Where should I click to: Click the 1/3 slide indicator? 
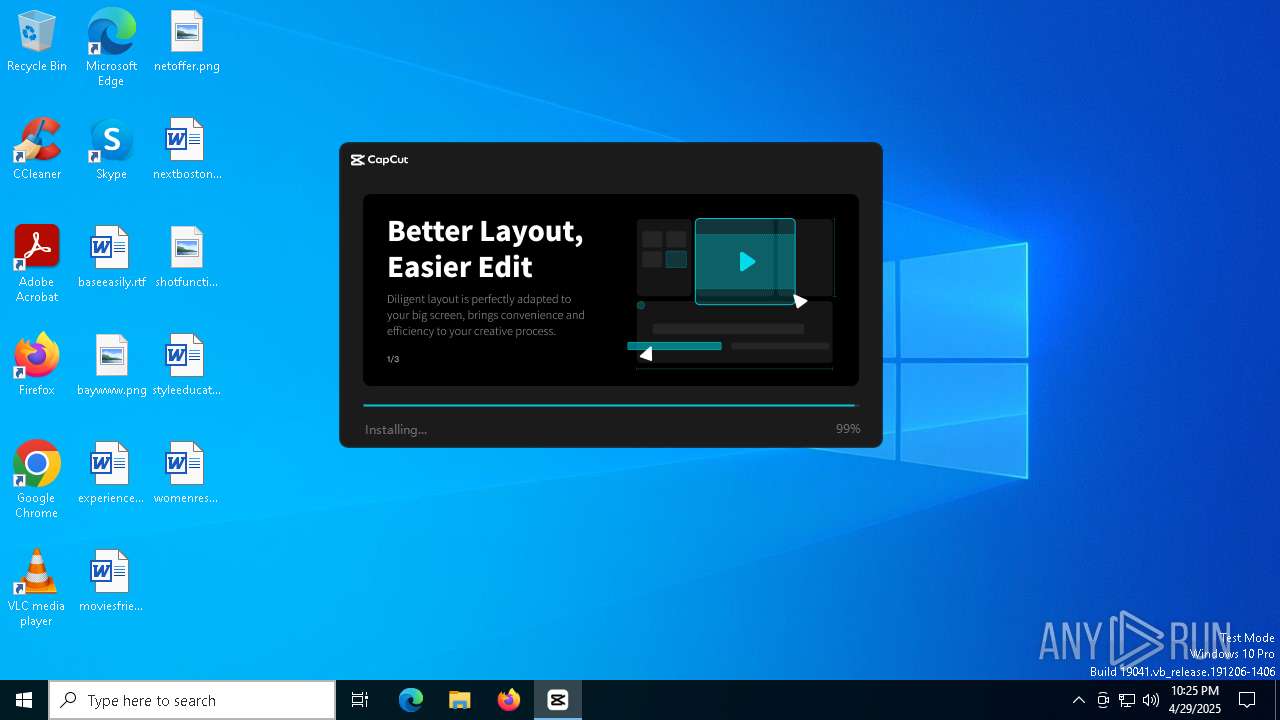(393, 359)
